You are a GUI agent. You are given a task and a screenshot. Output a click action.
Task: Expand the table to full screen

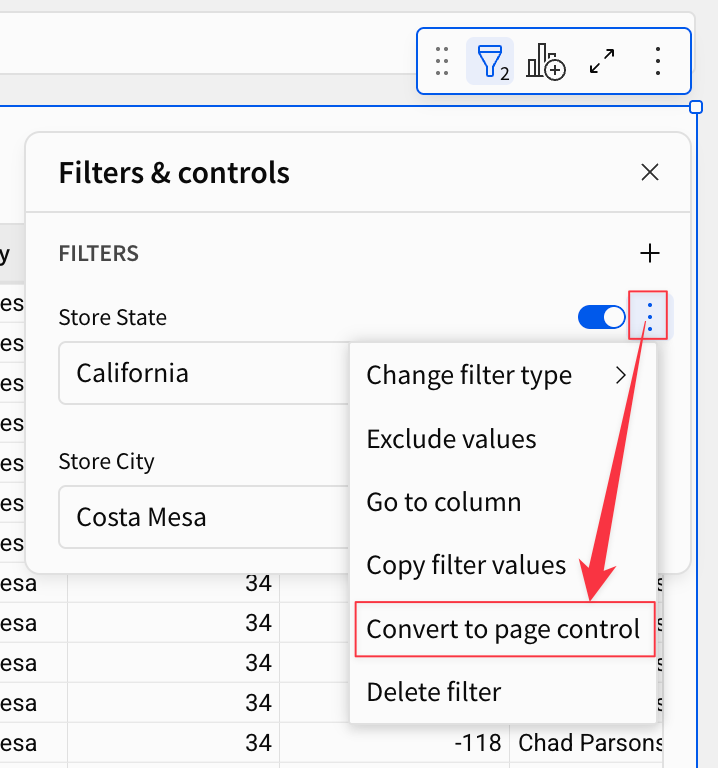coord(602,62)
